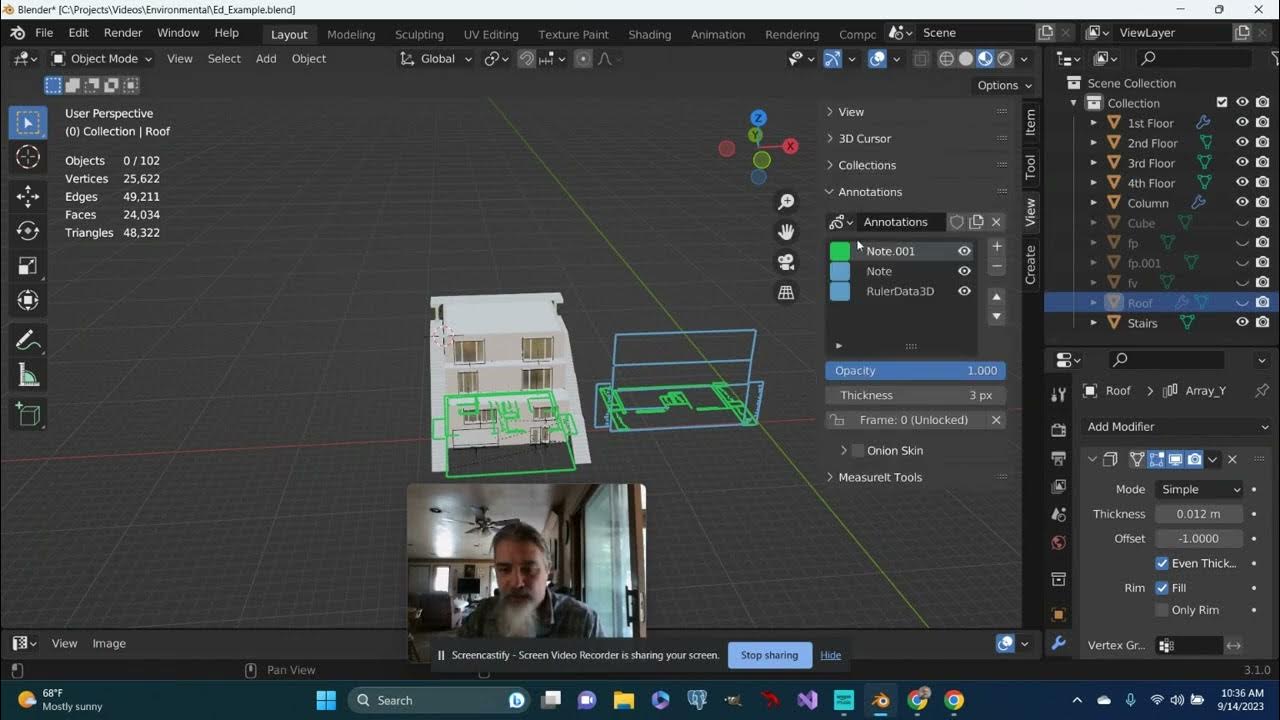Select the Rotate tool
The image size is (1280, 720).
[28, 231]
